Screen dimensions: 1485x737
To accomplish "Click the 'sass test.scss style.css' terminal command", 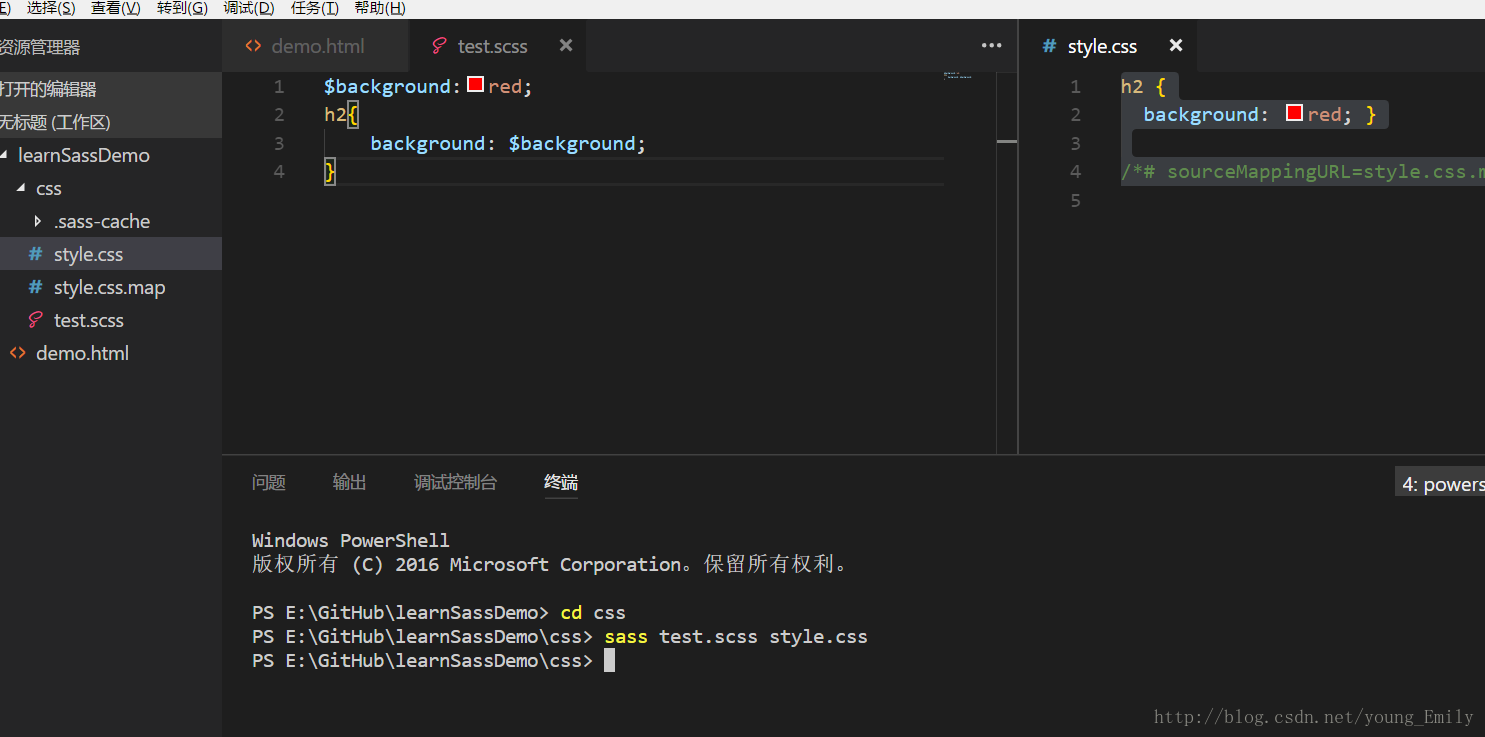I will tap(736, 636).
